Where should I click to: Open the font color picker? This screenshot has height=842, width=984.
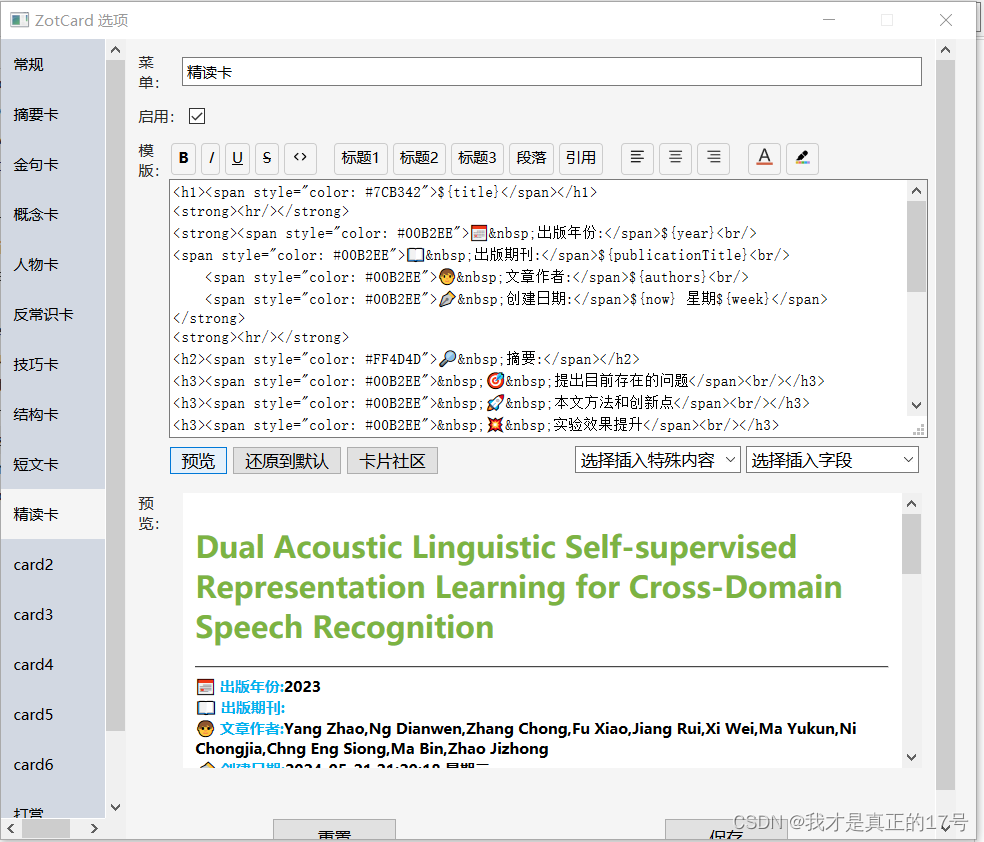click(764, 158)
